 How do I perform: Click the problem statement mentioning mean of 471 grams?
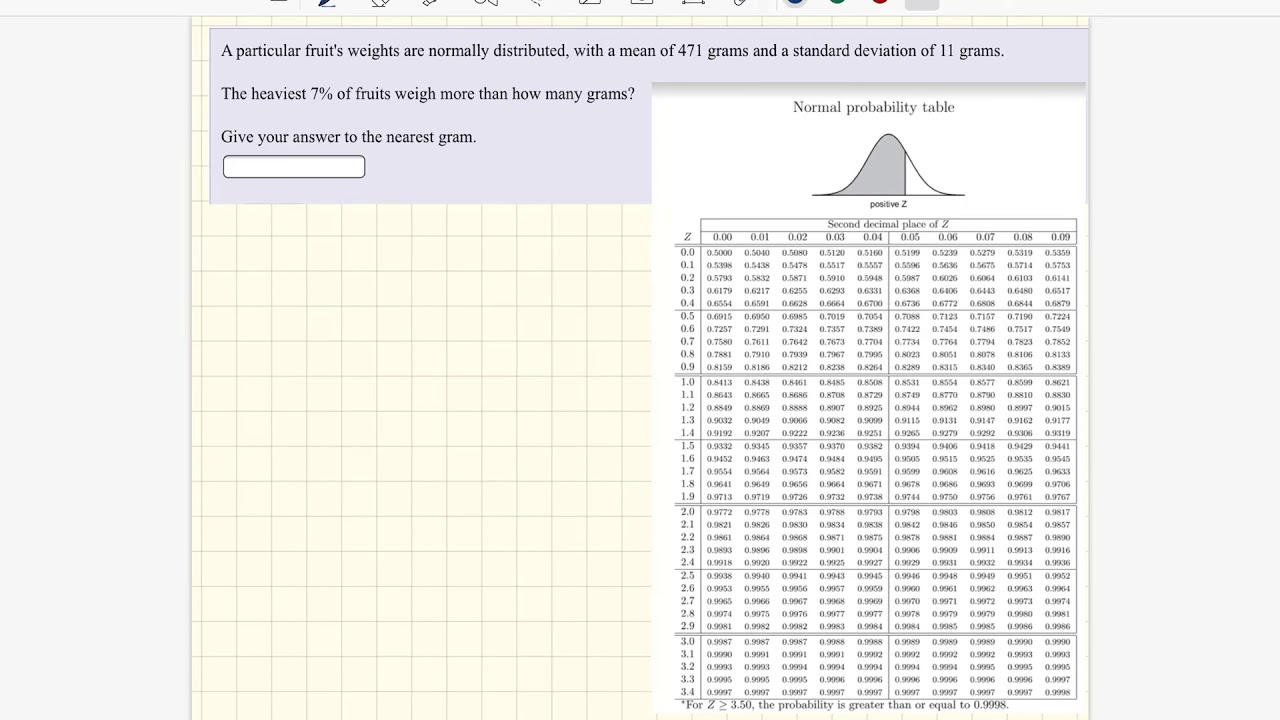coord(613,51)
